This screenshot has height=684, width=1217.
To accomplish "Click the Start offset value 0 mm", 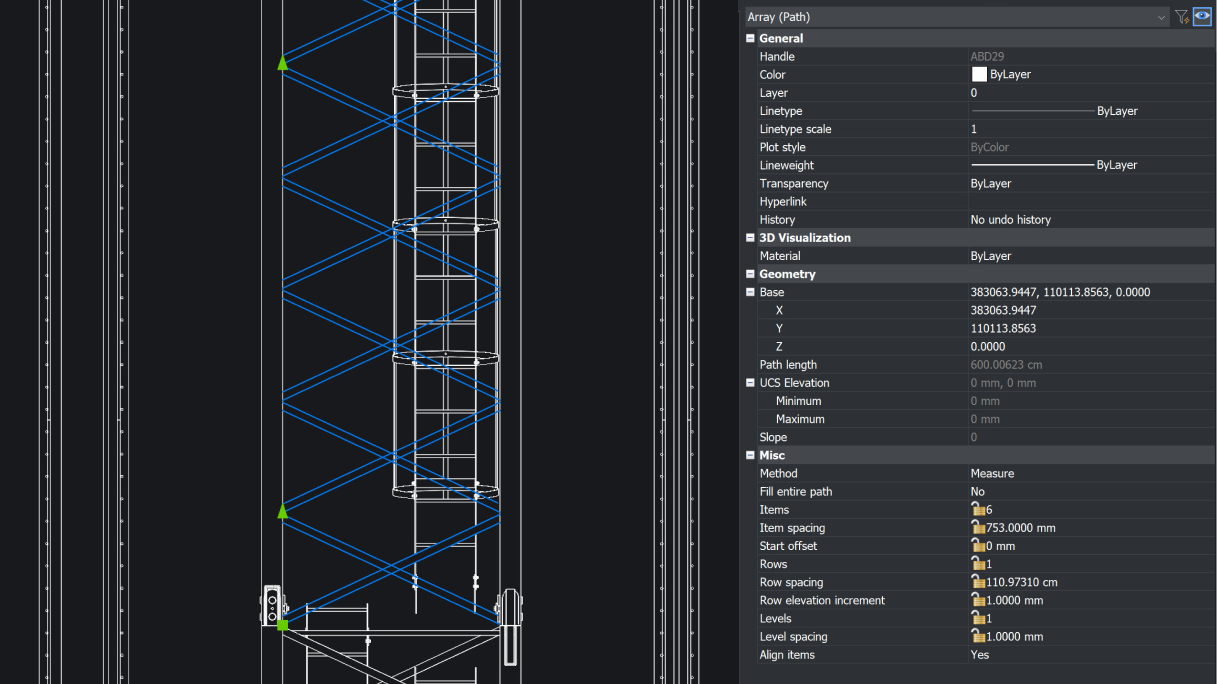I will (x=1001, y=546).
